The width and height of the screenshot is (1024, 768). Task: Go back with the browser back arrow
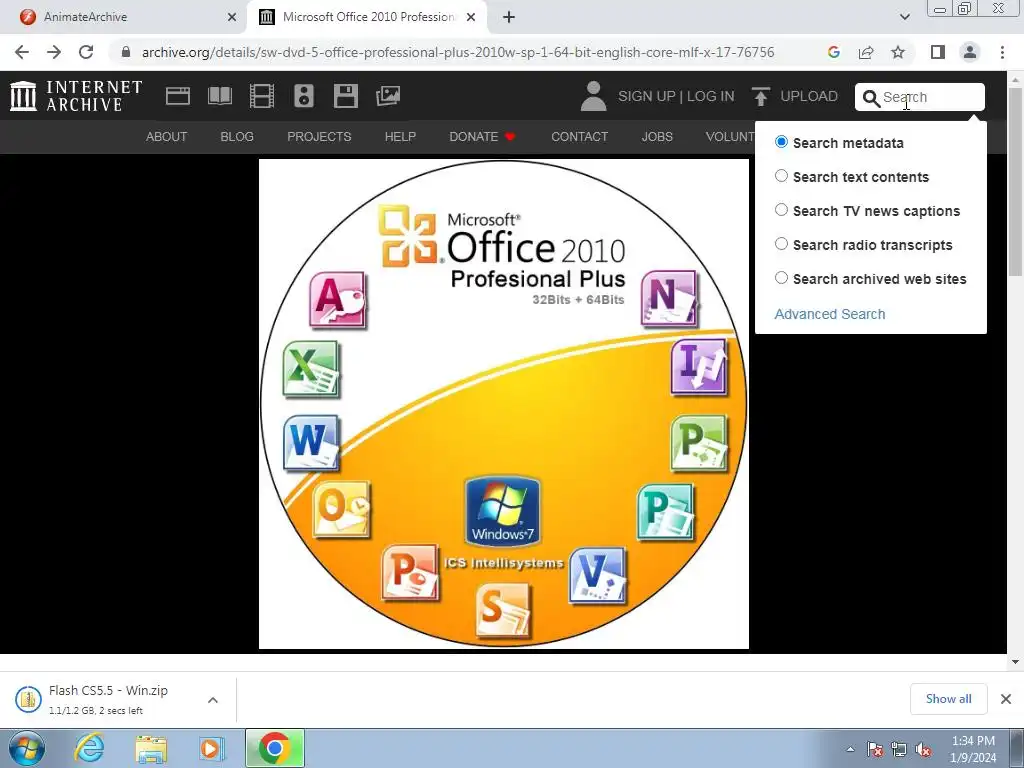(22, 52)
